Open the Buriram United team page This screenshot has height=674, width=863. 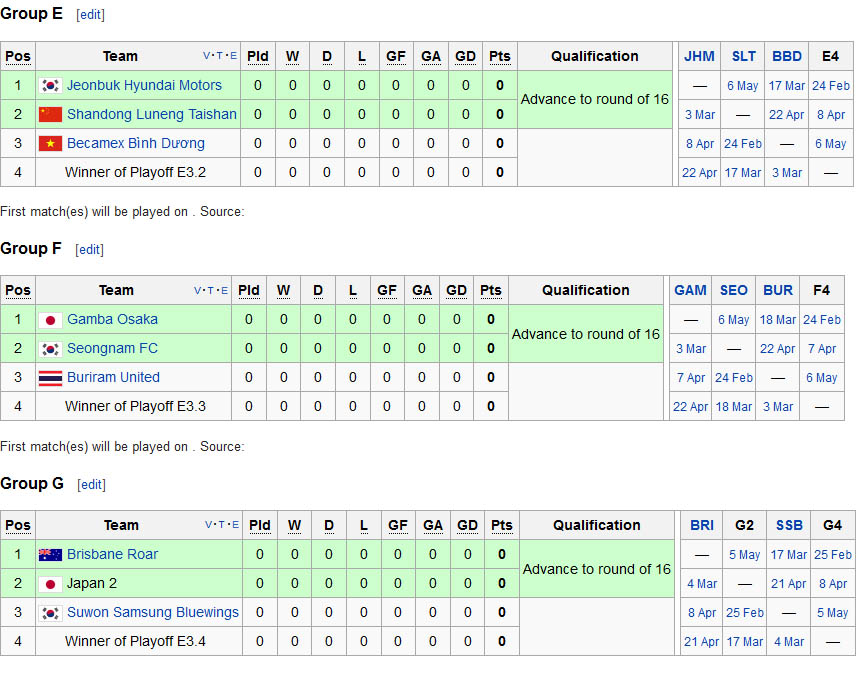[x=113, y=378]
